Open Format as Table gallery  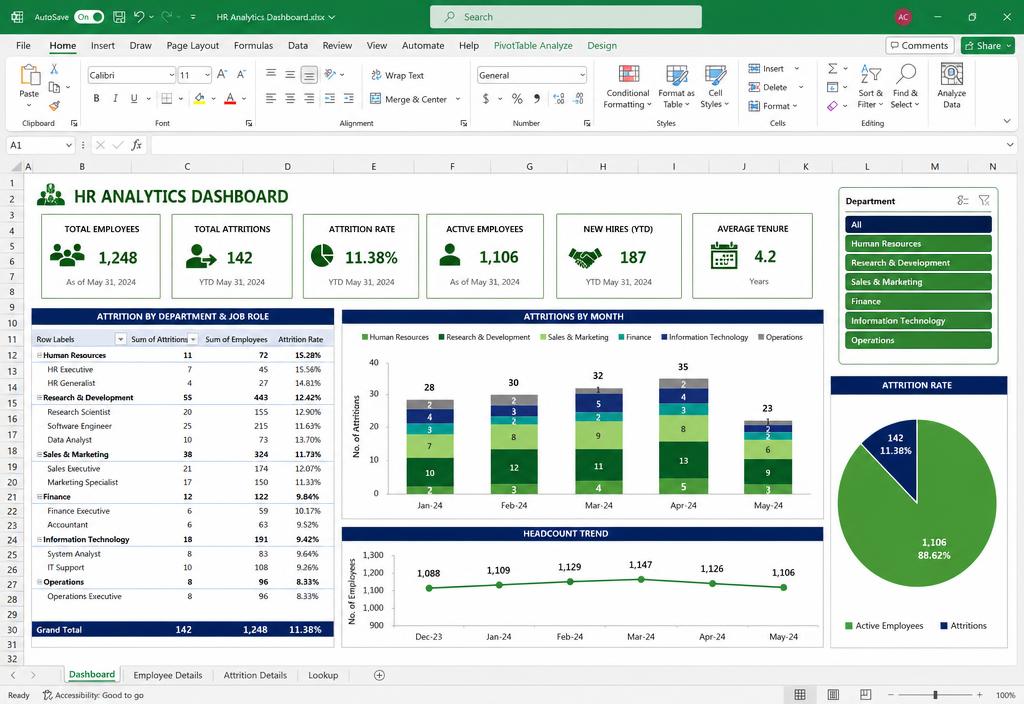[676, 86]
